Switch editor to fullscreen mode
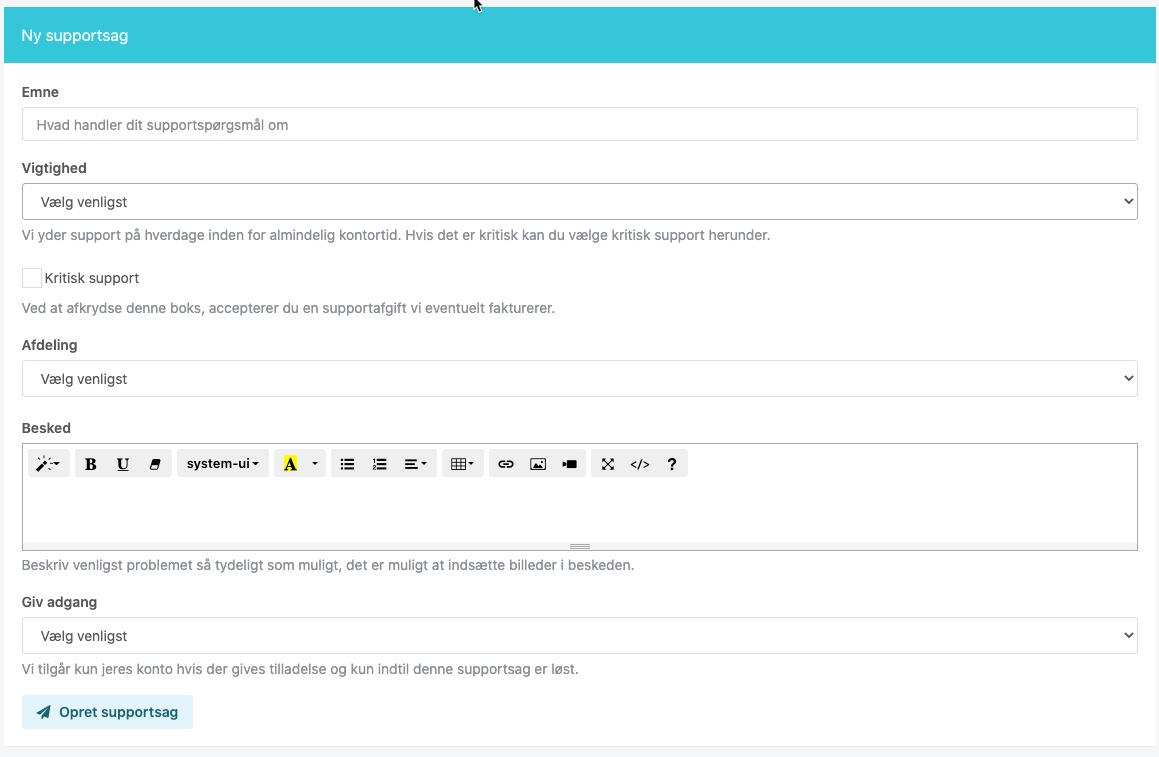The image size is (1159, 757). click(x=608, y=464)
